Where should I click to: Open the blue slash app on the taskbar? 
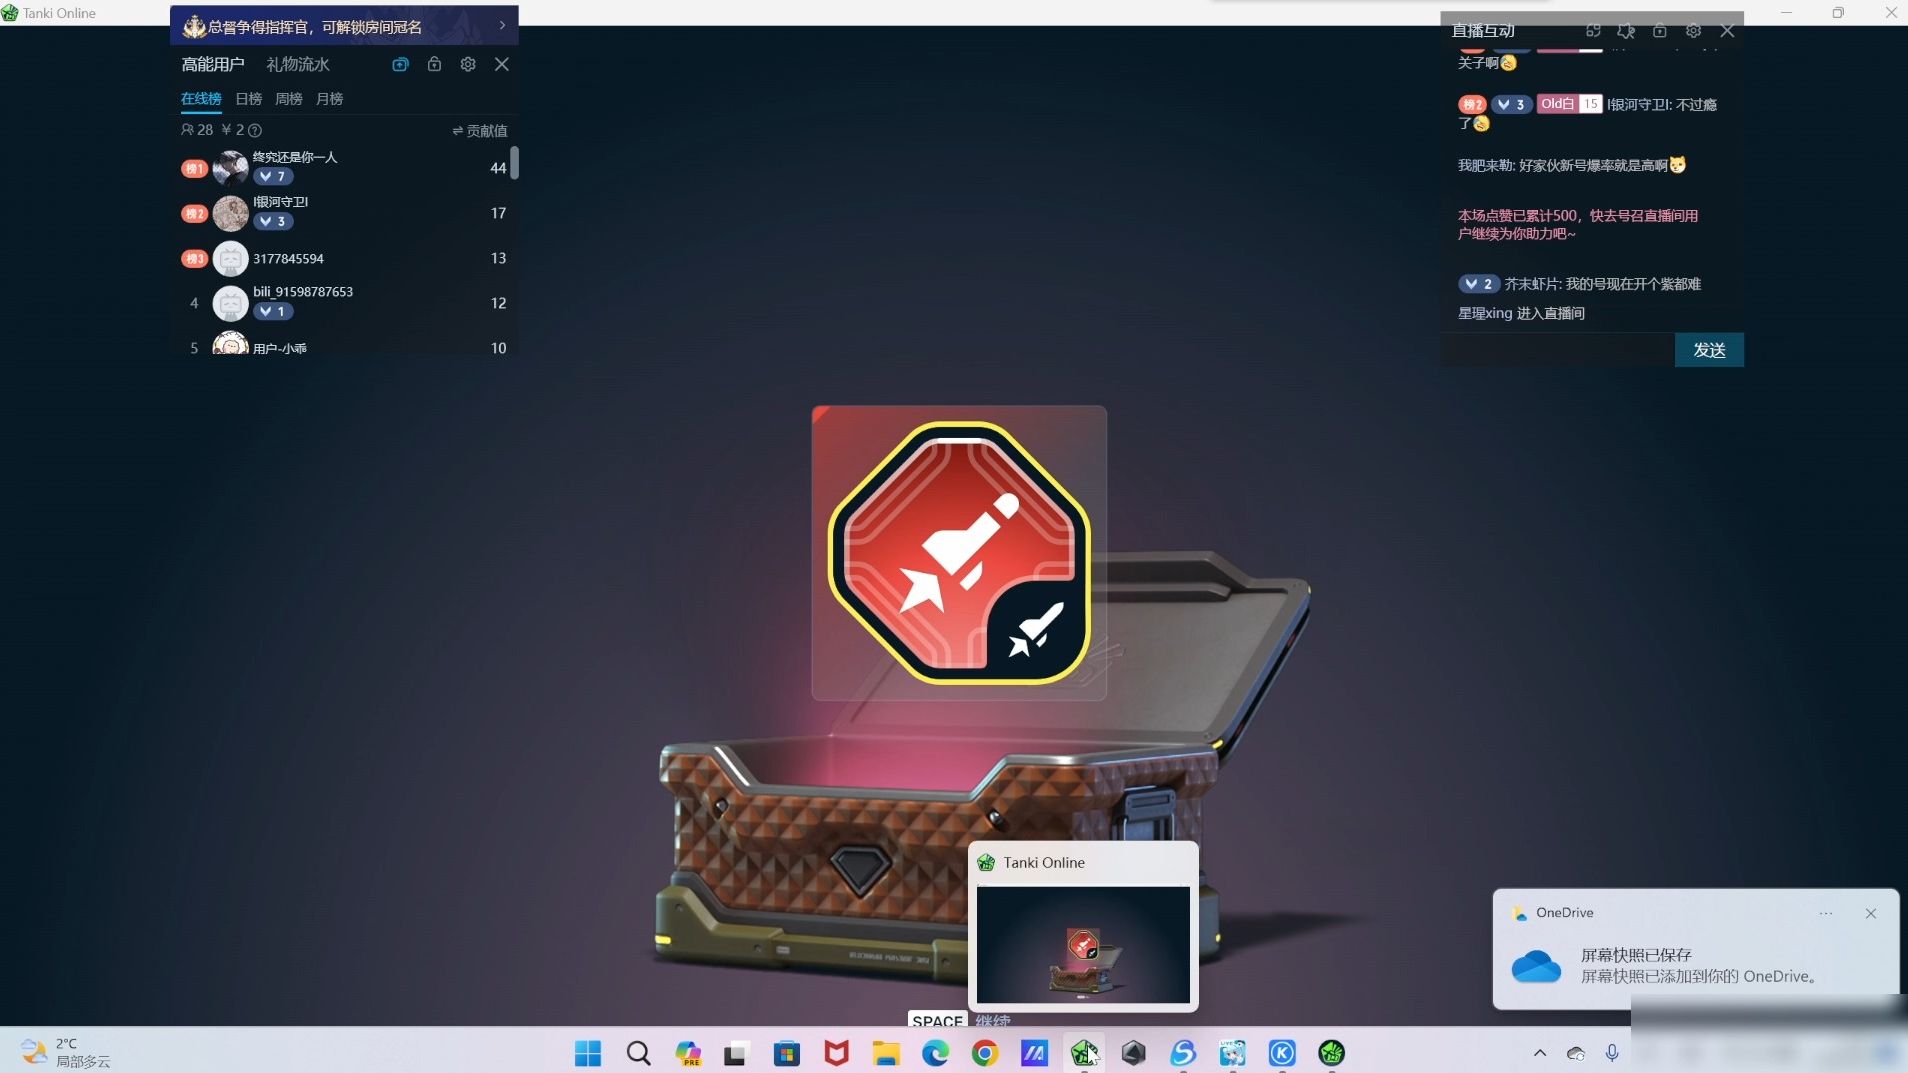coord(1034,1053)
